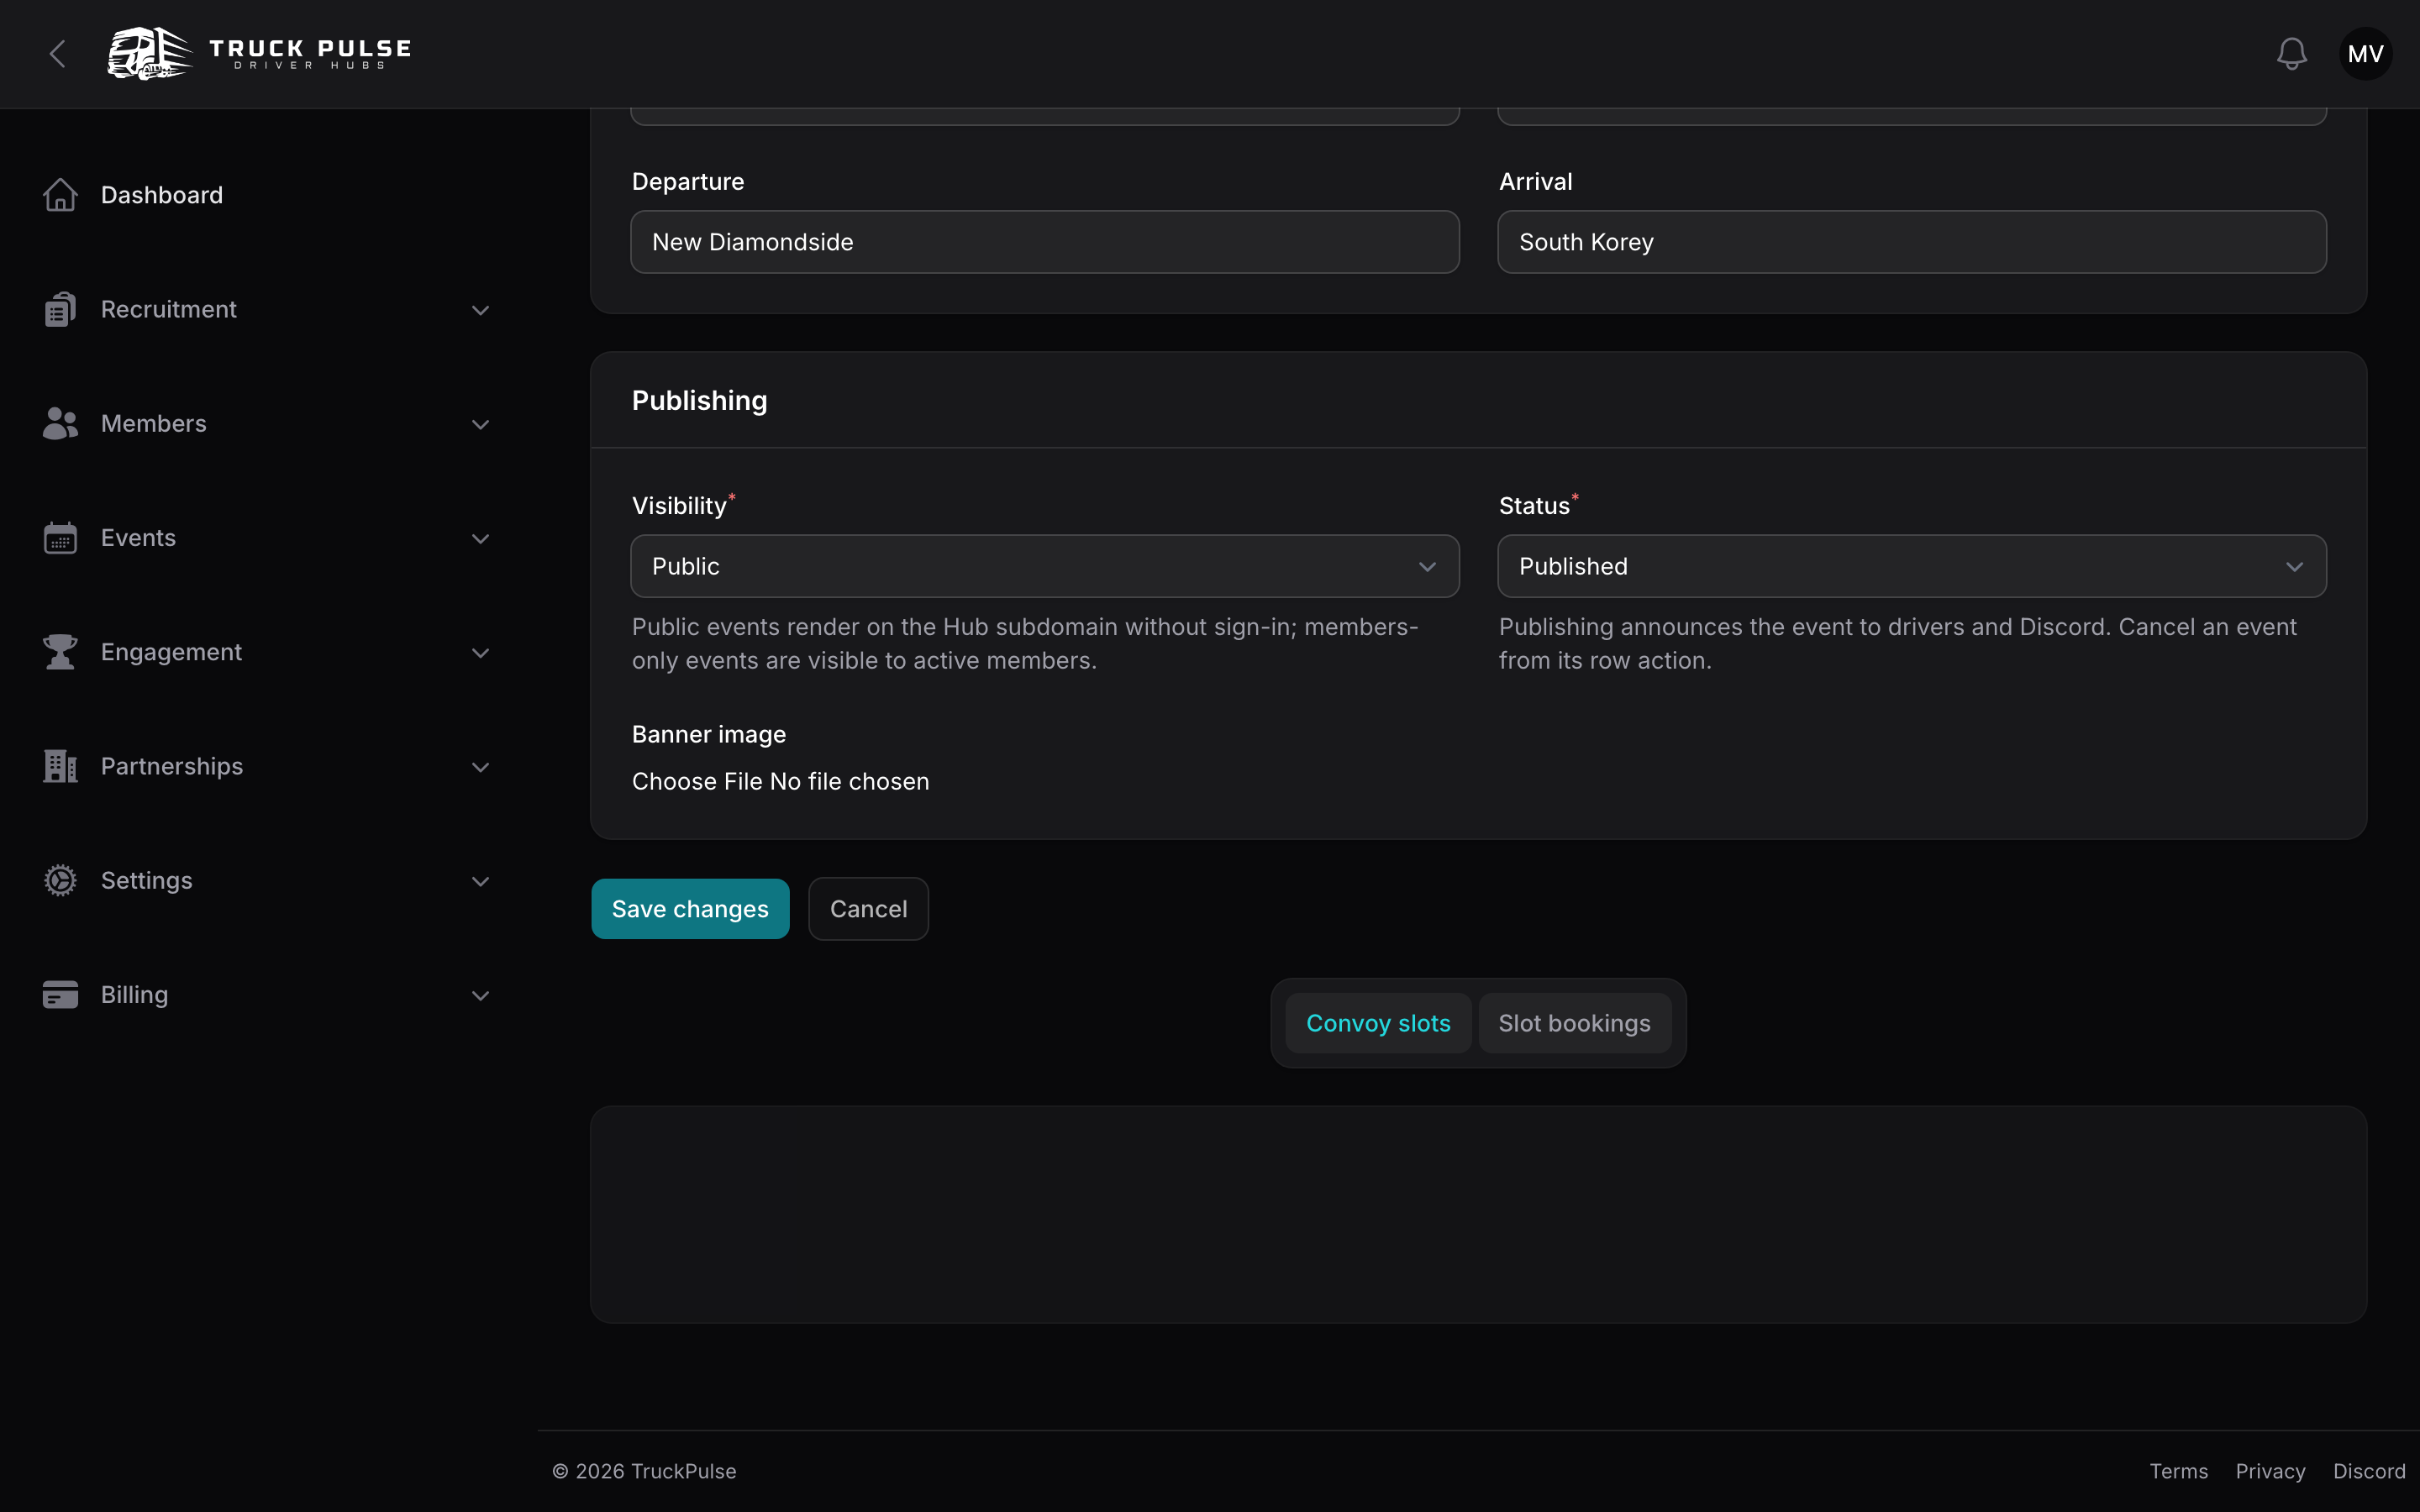The width and height of the screenshot is (2420, 1512).
Task: Click the back arrow icon
Action: click(x=58, y=54)
